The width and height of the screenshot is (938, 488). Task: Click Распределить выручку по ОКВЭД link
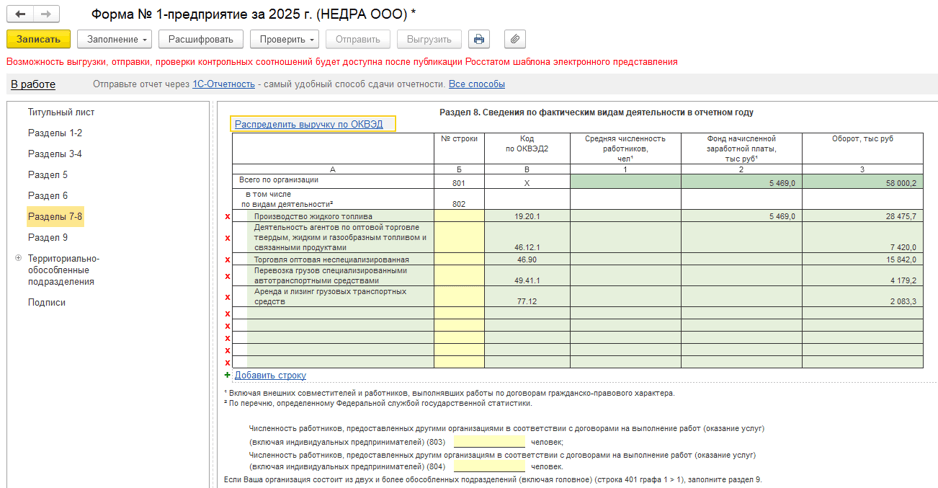click(x=309, y=124)
